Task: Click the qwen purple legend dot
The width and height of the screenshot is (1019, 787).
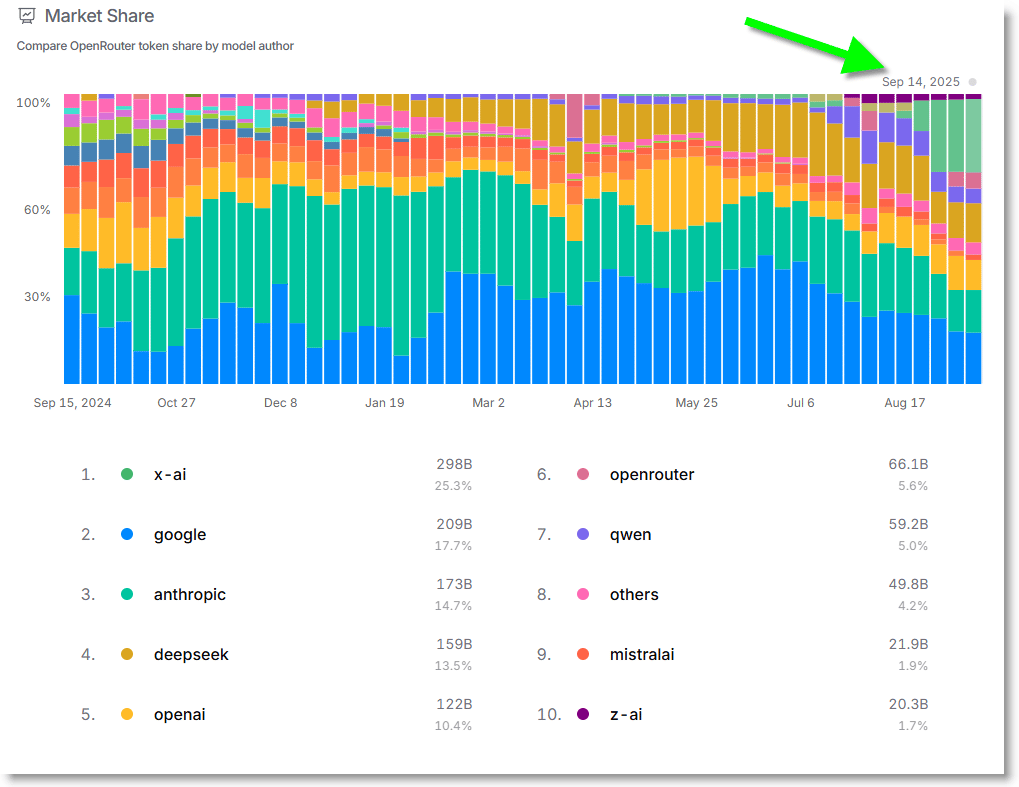Action: 583,534
